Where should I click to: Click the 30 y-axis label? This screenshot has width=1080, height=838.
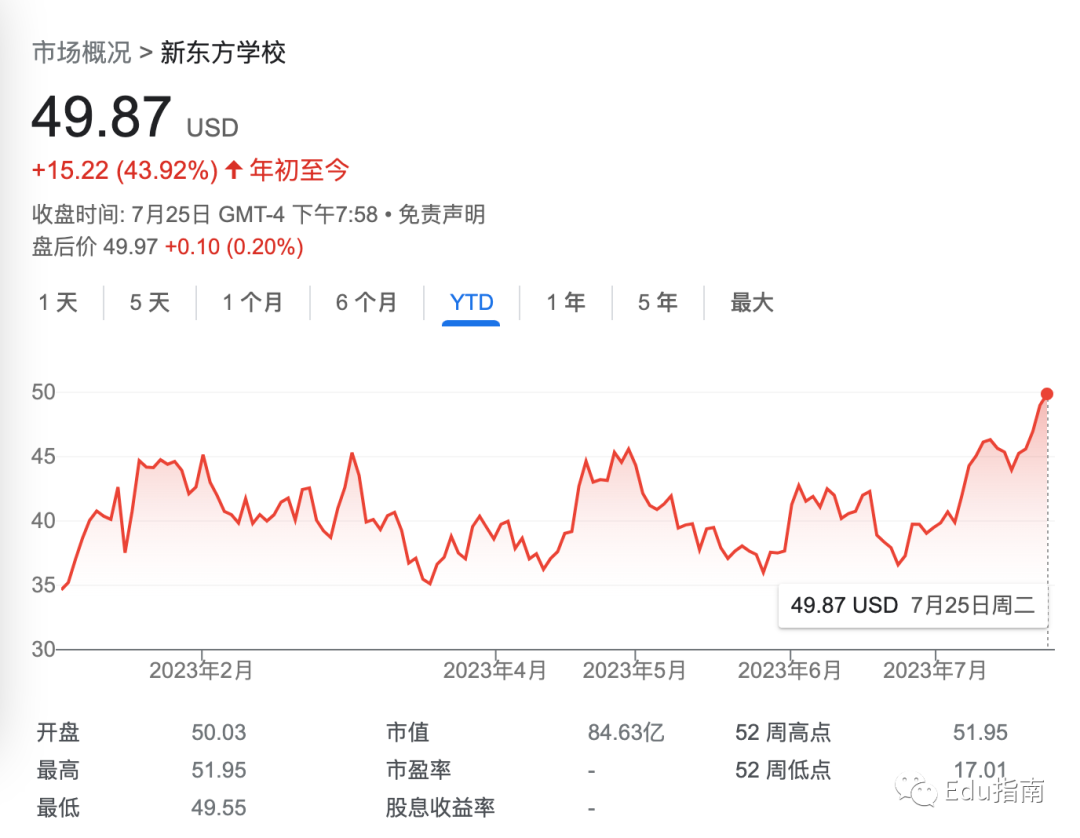click(43, 649)
